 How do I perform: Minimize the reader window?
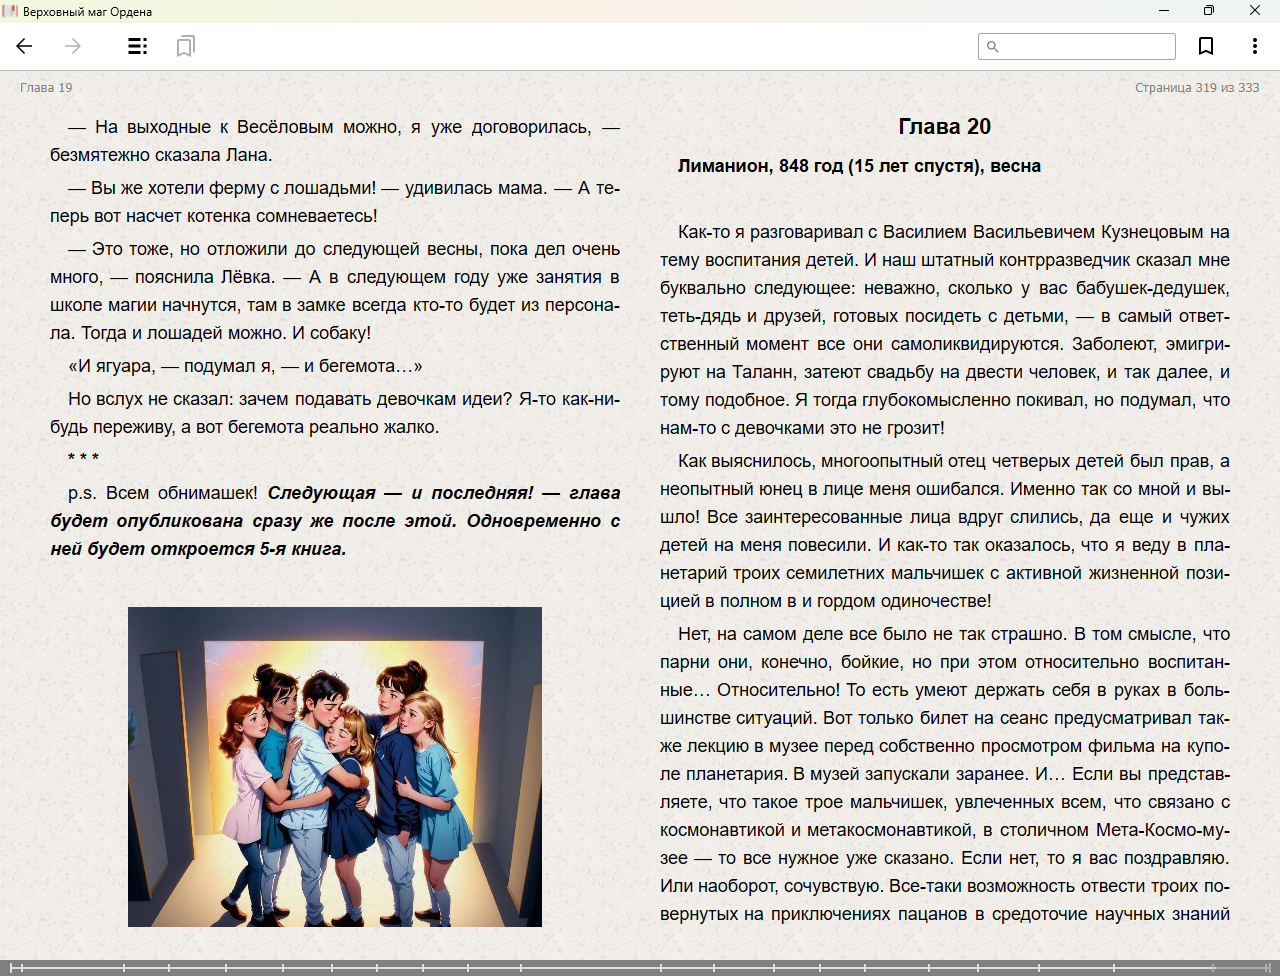[1163, 11]
